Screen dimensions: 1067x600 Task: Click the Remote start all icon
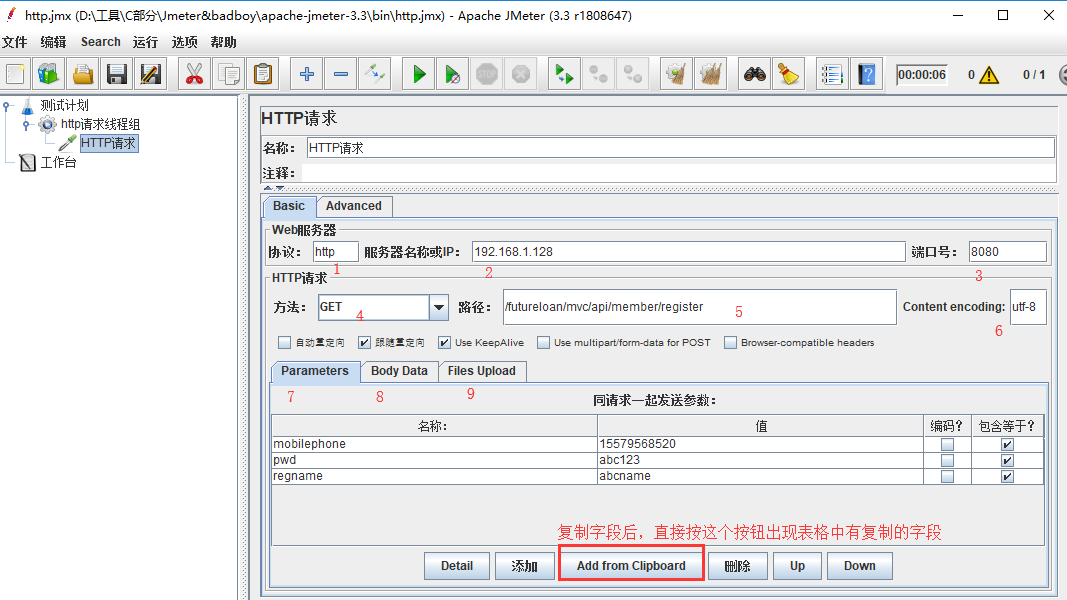point(564,74)
